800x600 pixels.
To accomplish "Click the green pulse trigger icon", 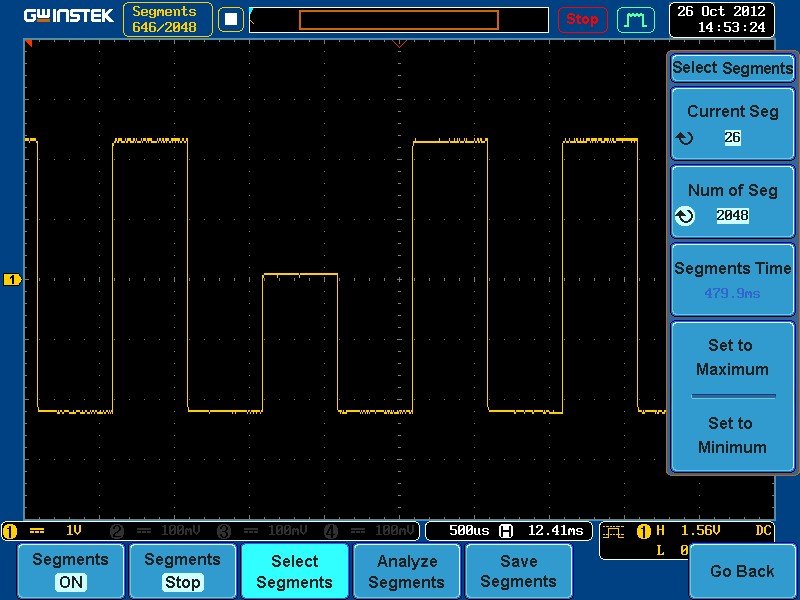I will point(636,20).
